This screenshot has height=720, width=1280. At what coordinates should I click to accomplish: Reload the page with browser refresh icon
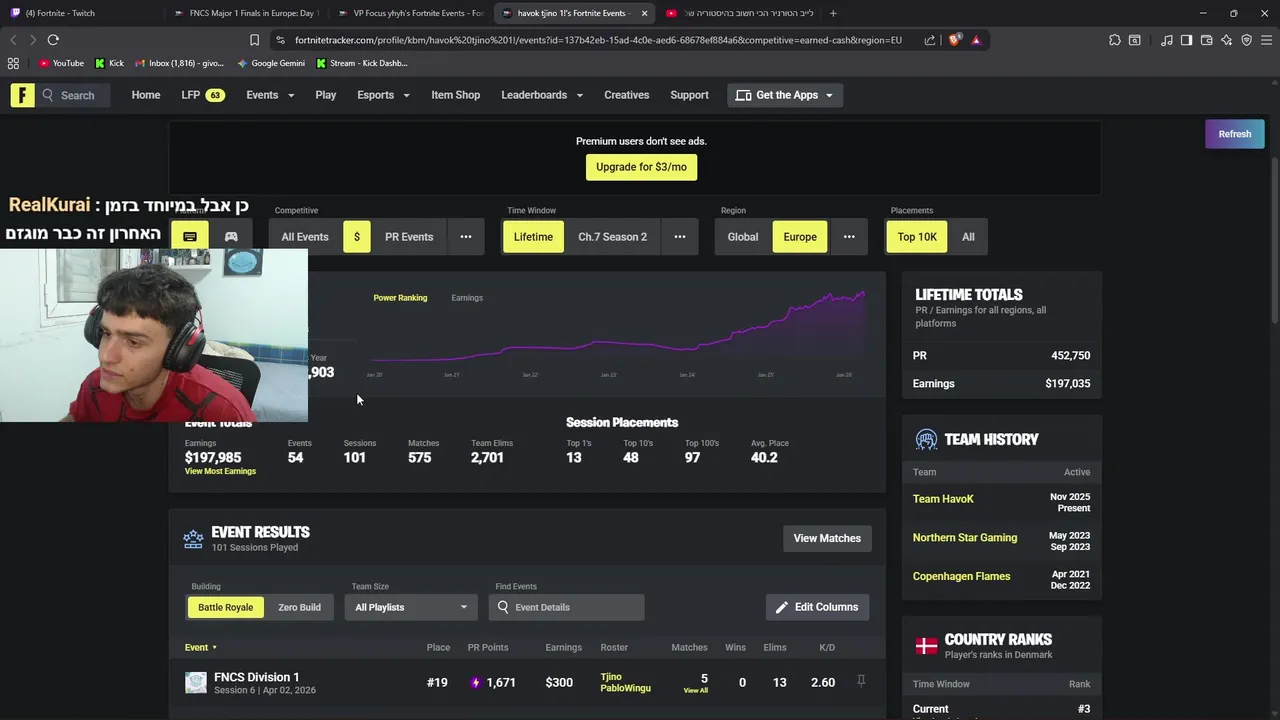tap(53, 40)
